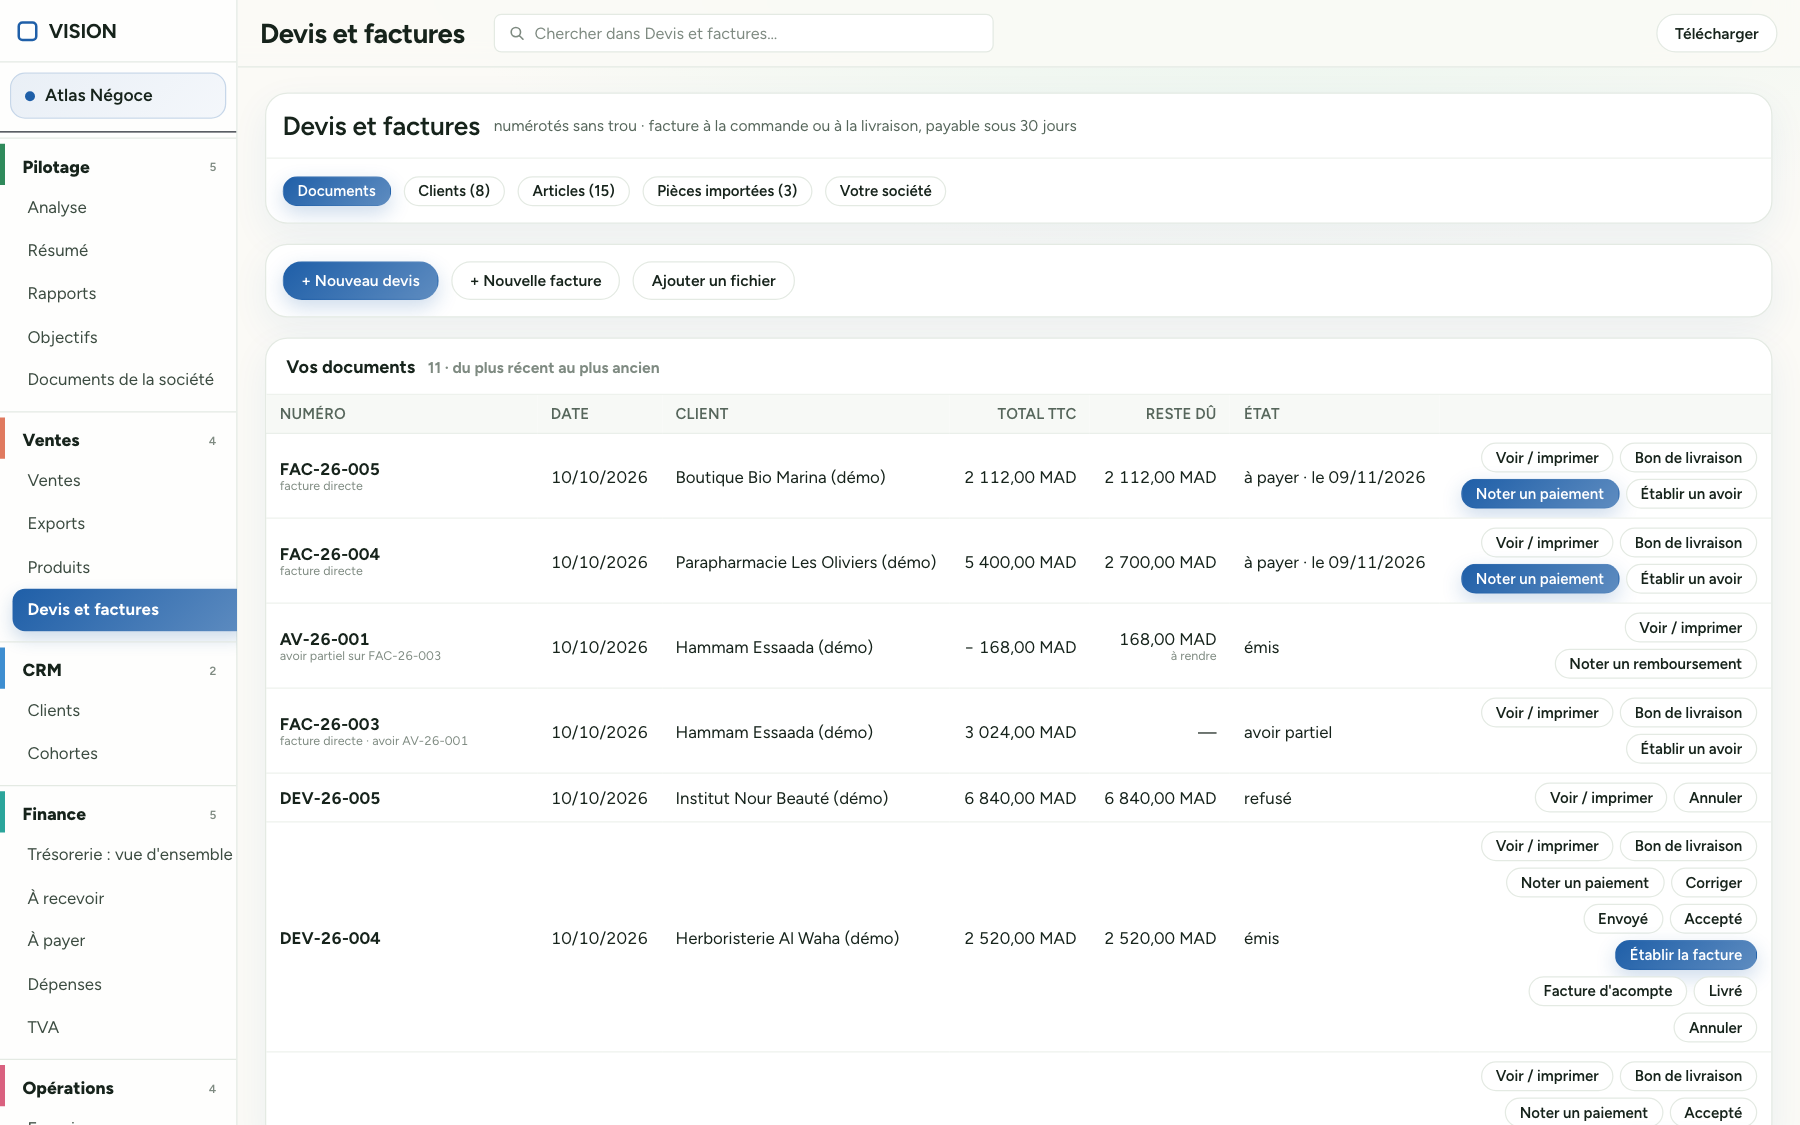Switch to the Clients (8) tab
Screen dimensions: 1800x1125
[454, 191]
